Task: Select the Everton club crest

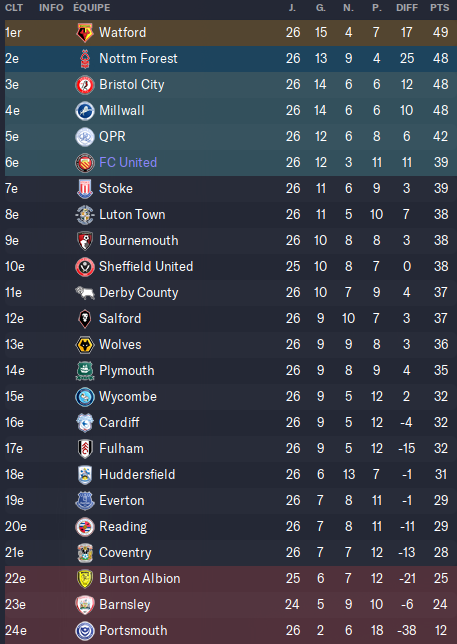Action: pos(85,501)
